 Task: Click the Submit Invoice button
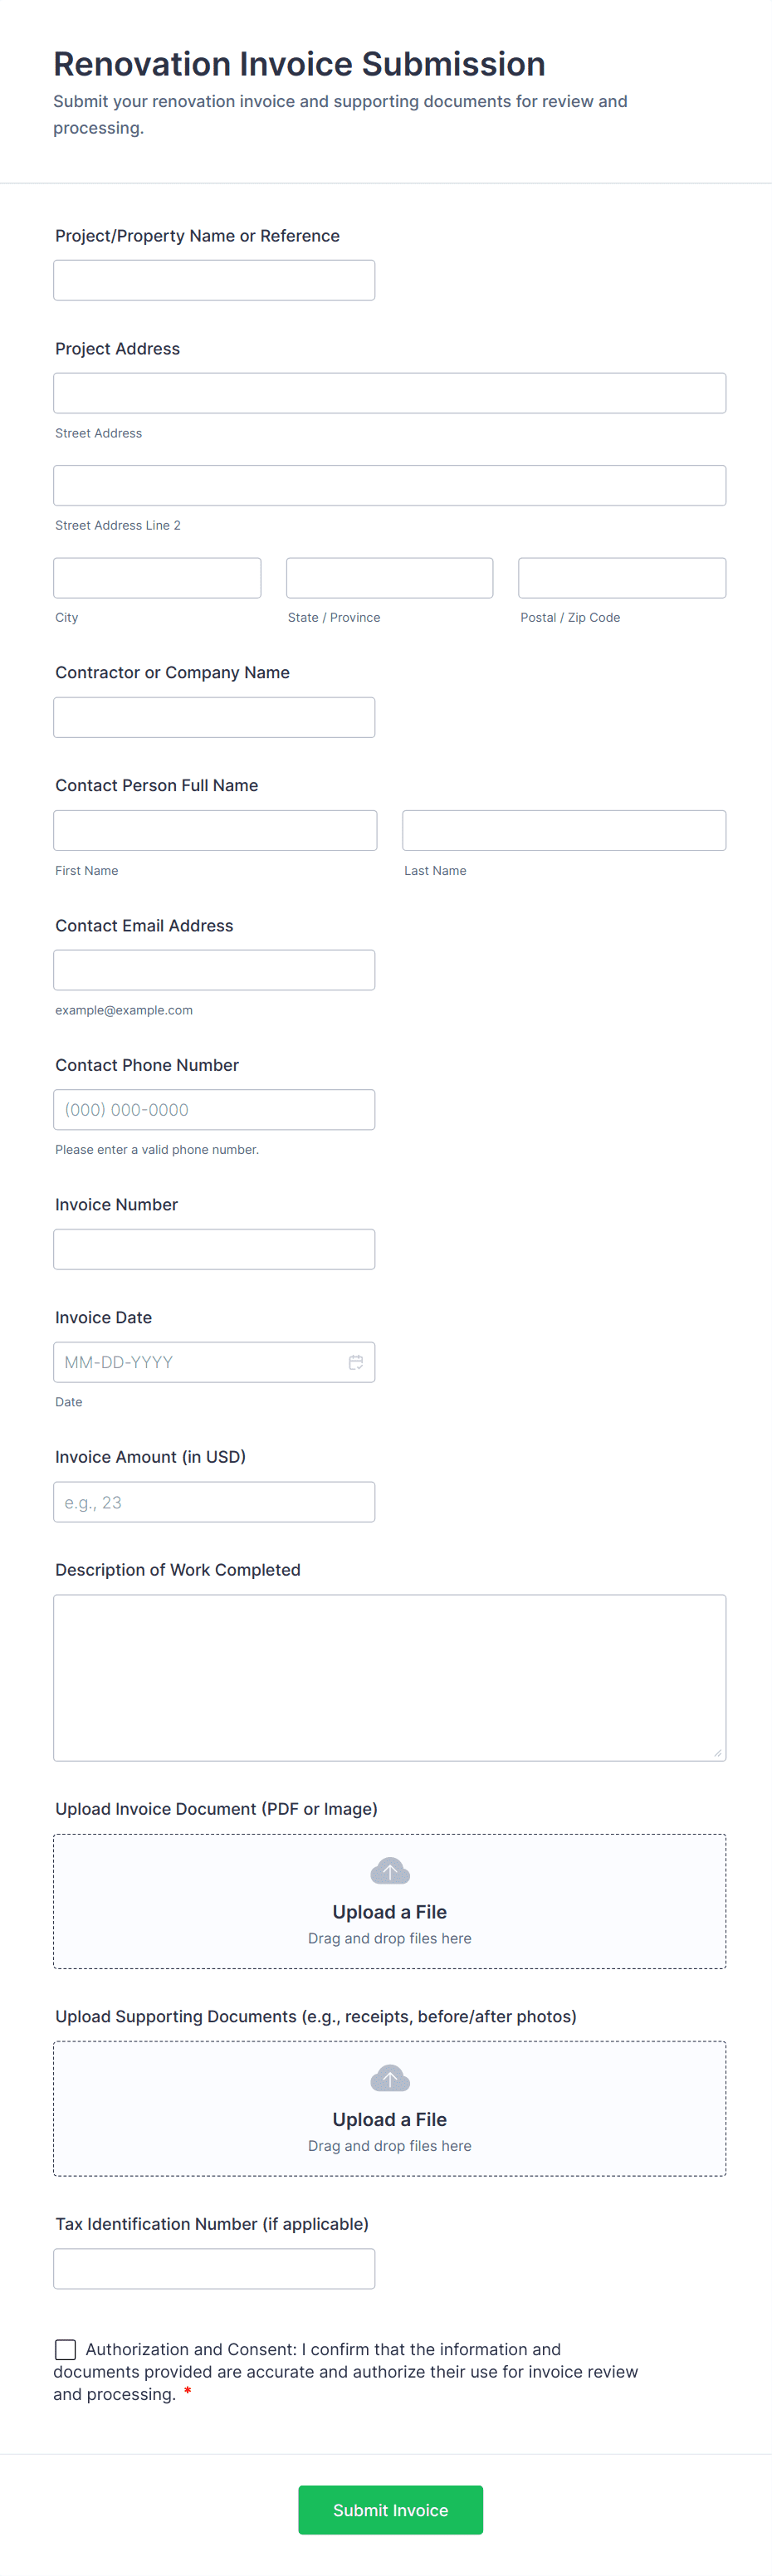point(390,2510)
